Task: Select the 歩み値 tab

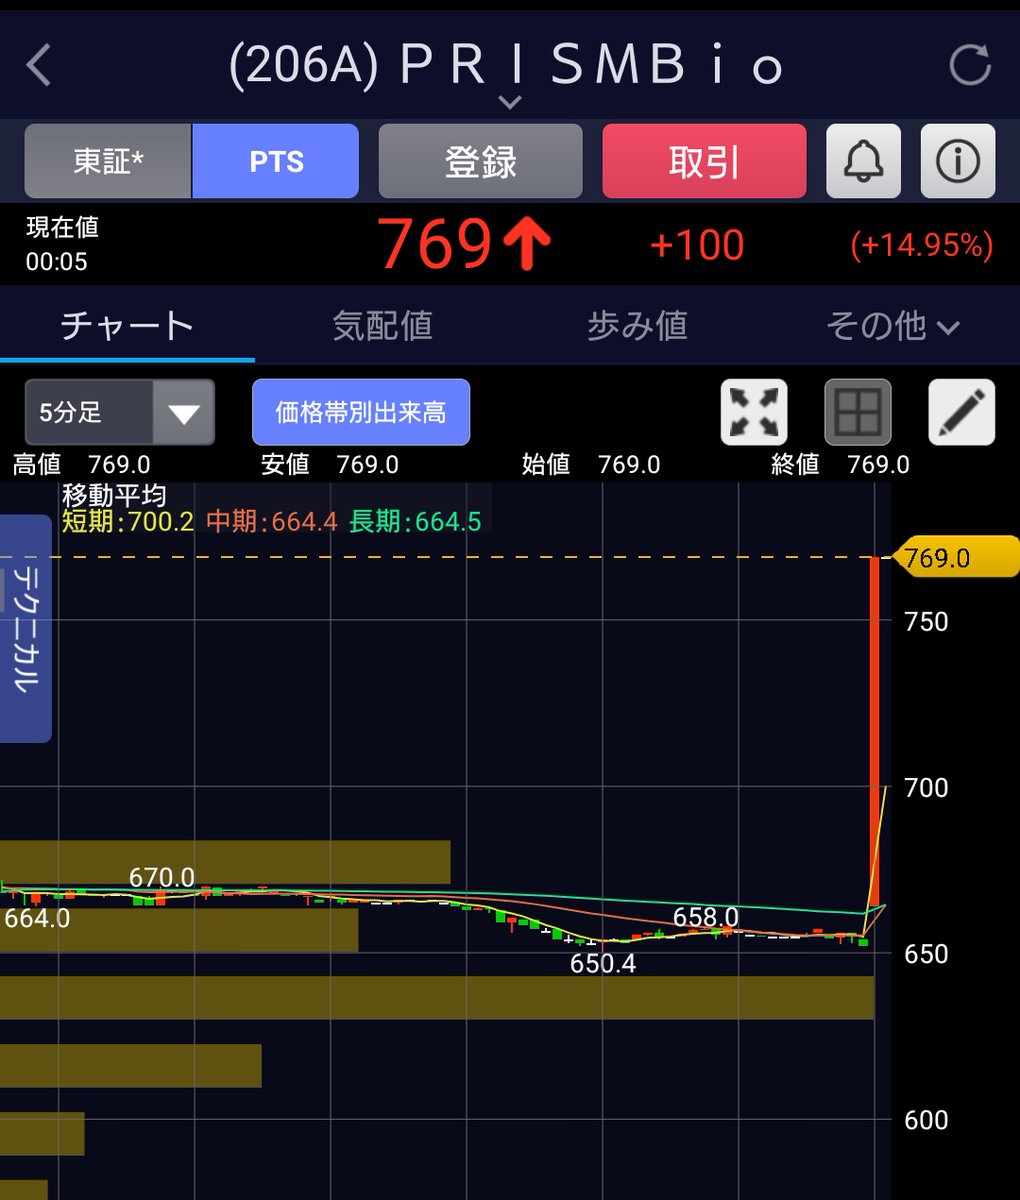Action: [637, 326]
